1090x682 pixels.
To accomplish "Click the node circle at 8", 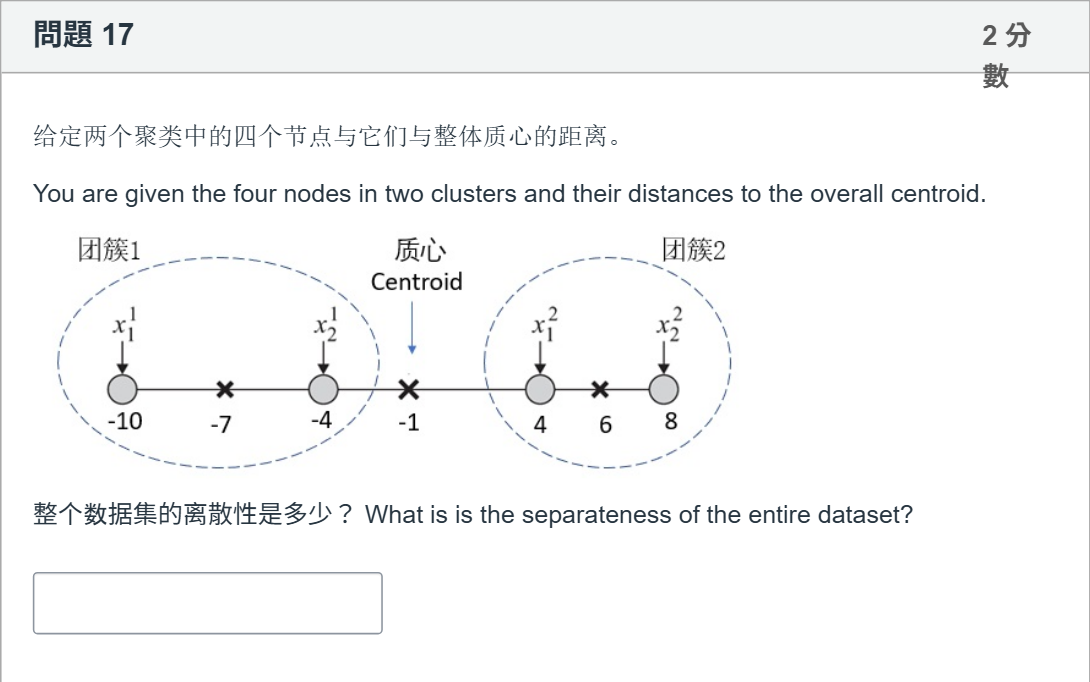I will click(664, 389).
